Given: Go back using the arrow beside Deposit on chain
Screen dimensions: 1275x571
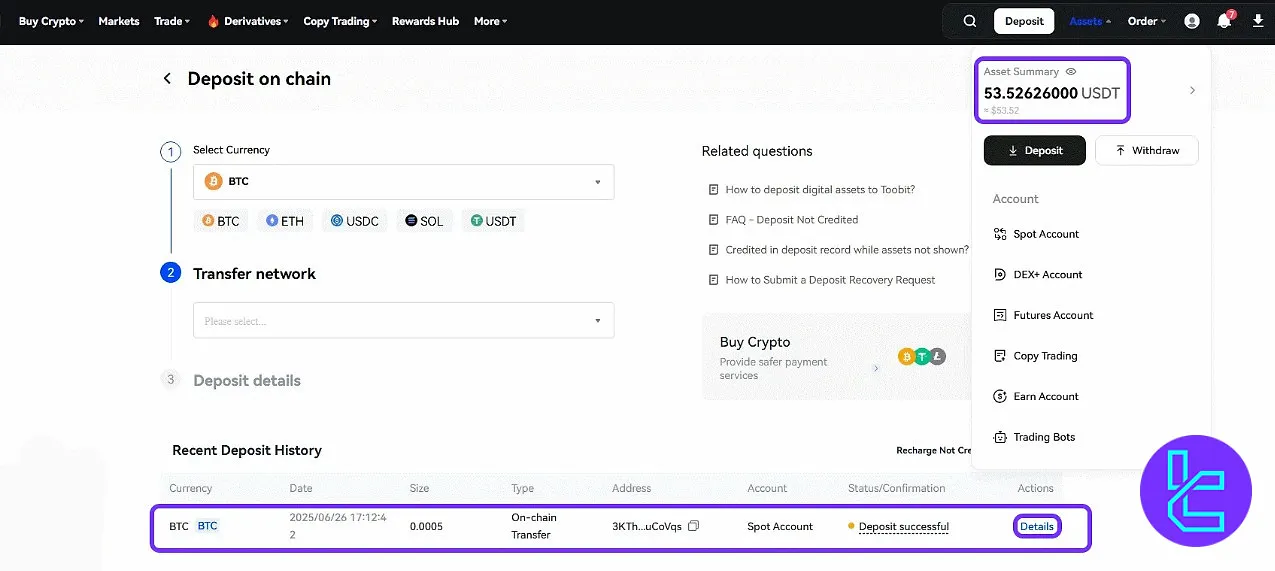Looking at the screenshot, I should tap(167, 79).
